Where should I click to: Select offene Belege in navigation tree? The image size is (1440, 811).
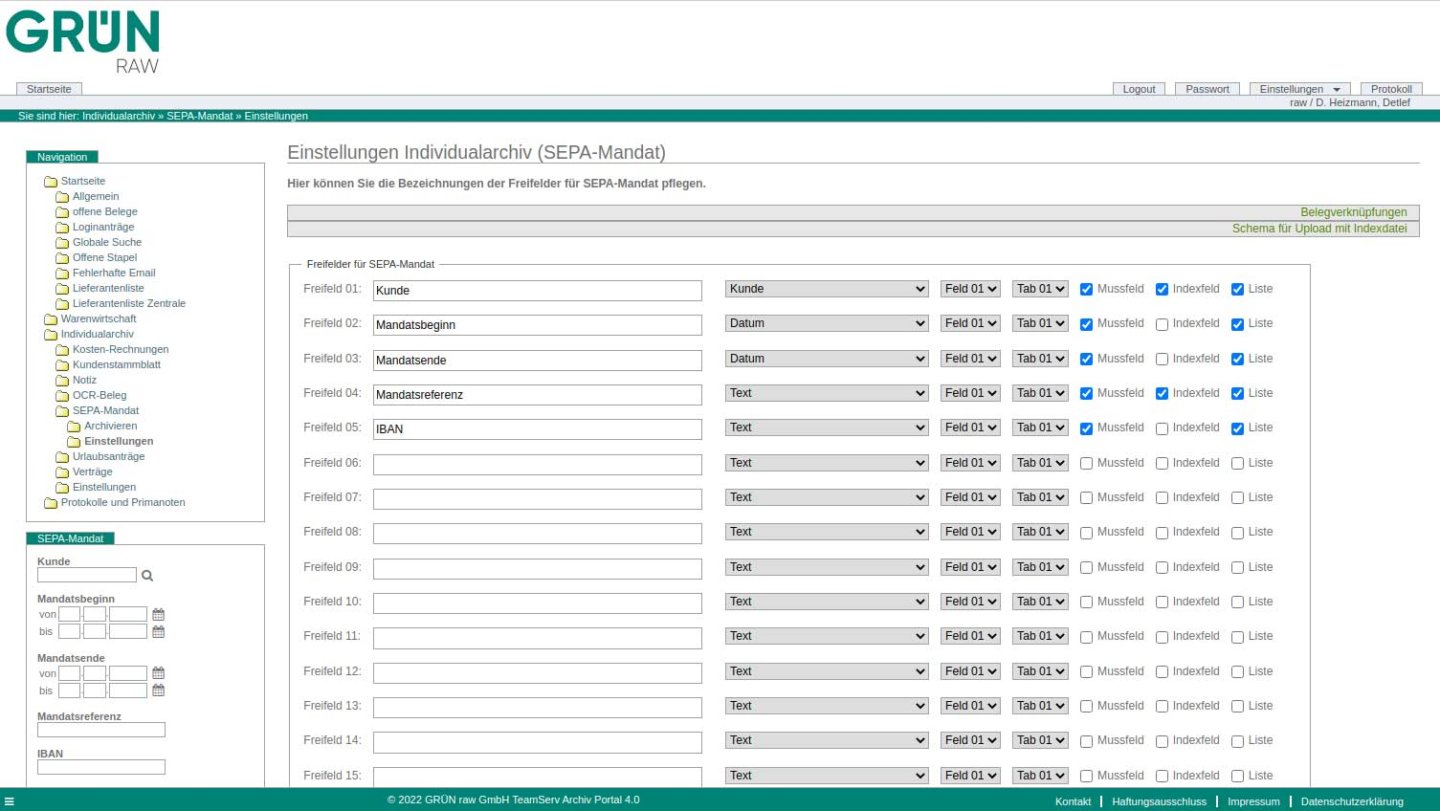click(105, 212)
